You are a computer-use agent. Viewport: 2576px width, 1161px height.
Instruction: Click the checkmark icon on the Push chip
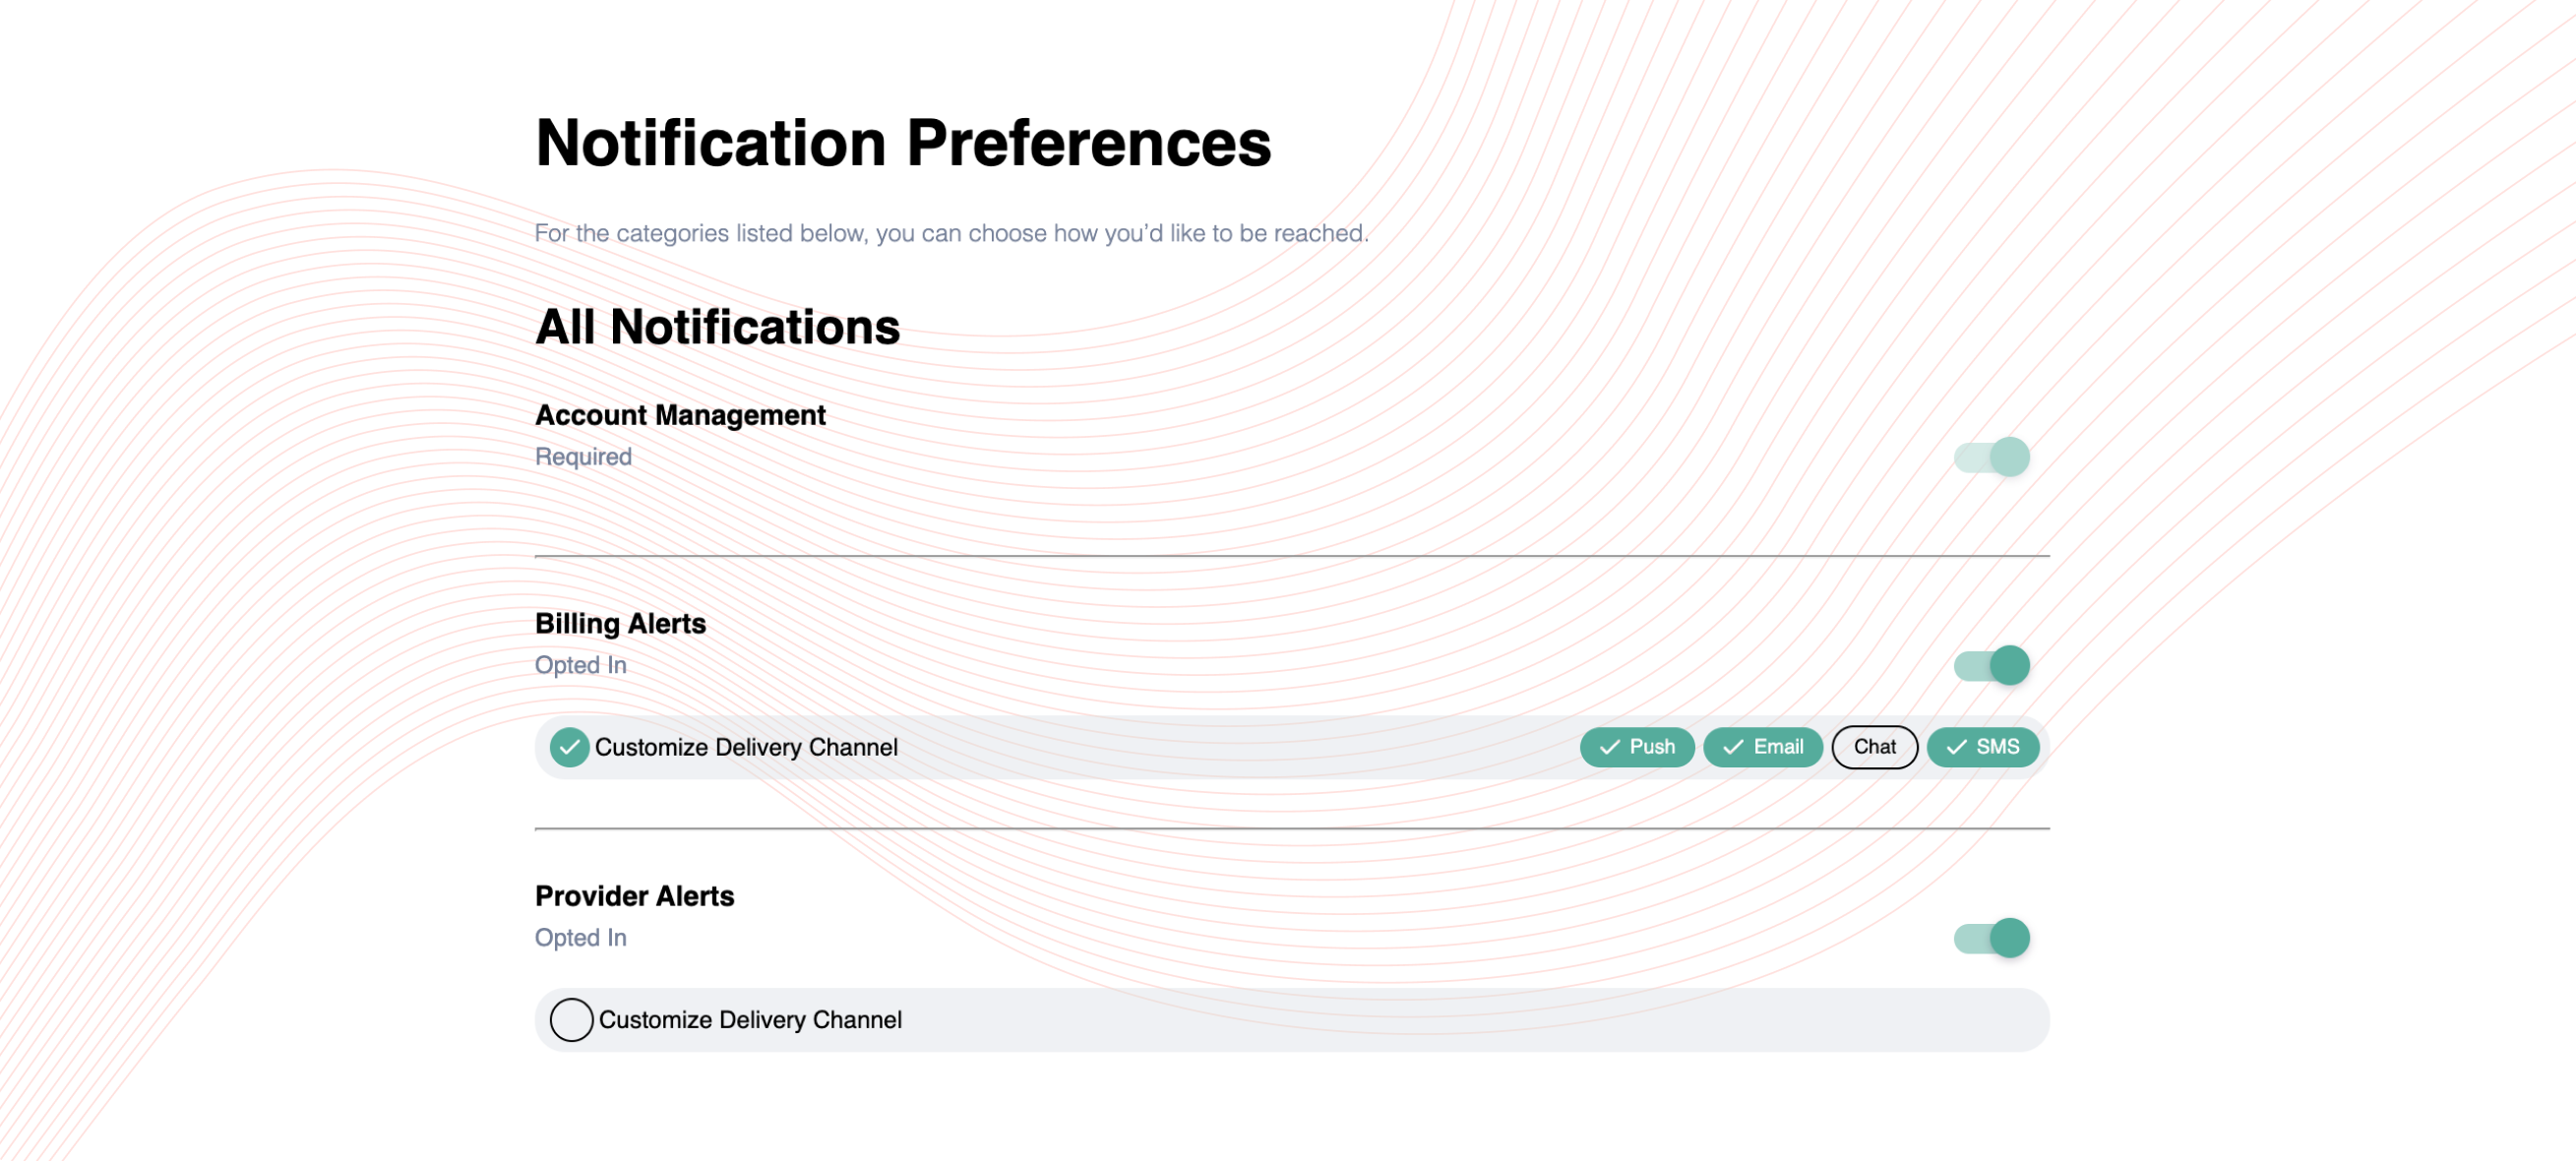tap(1609, 747)
